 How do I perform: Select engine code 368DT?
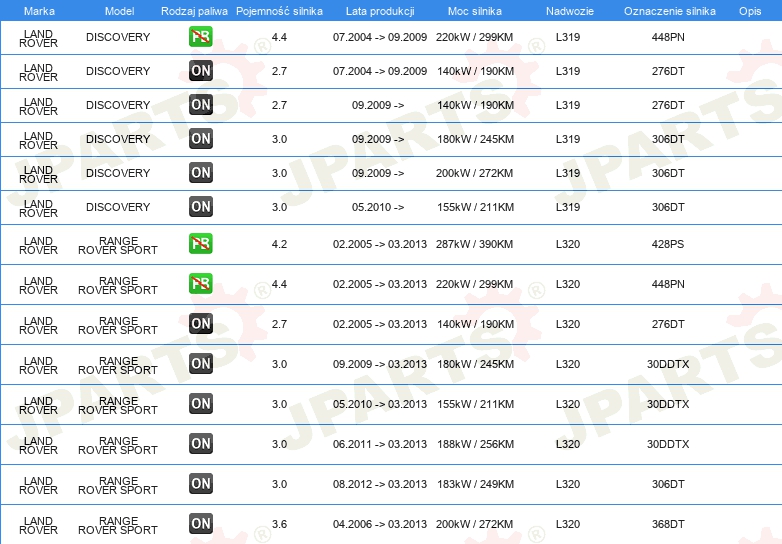point(668,524)
